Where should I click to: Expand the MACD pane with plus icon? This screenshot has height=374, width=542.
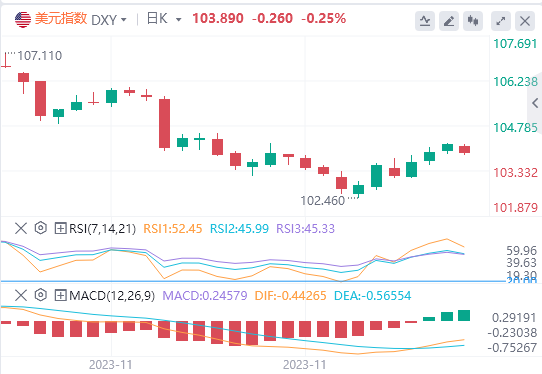coord(60,295)
